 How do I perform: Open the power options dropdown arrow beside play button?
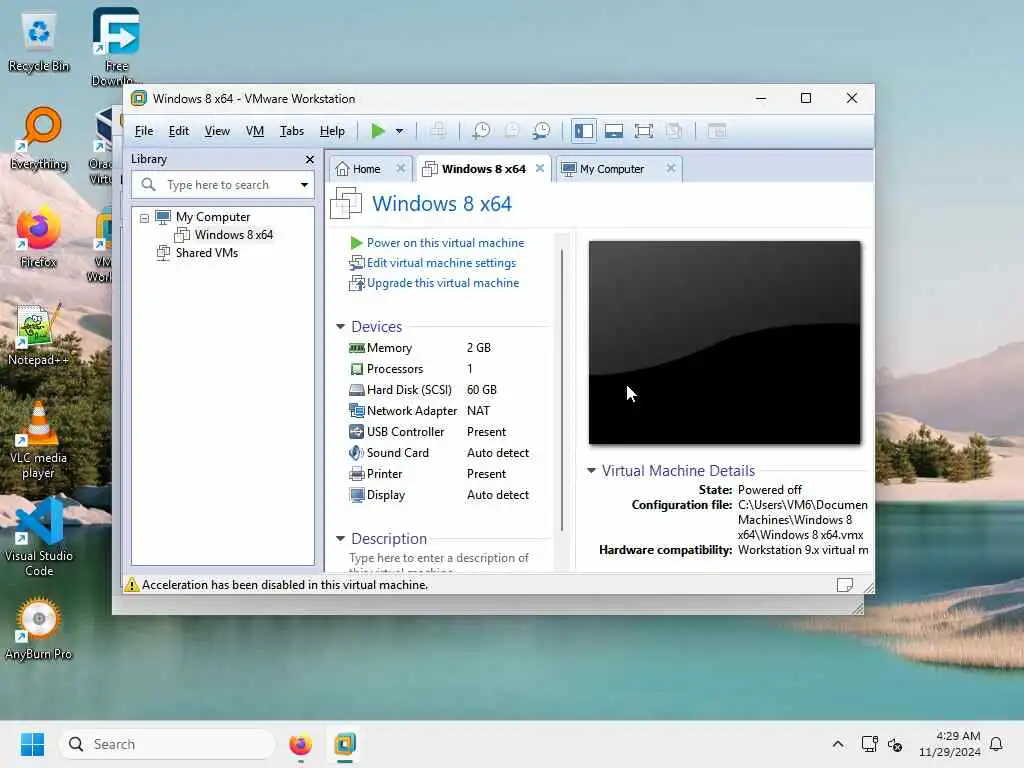point(400,131)
